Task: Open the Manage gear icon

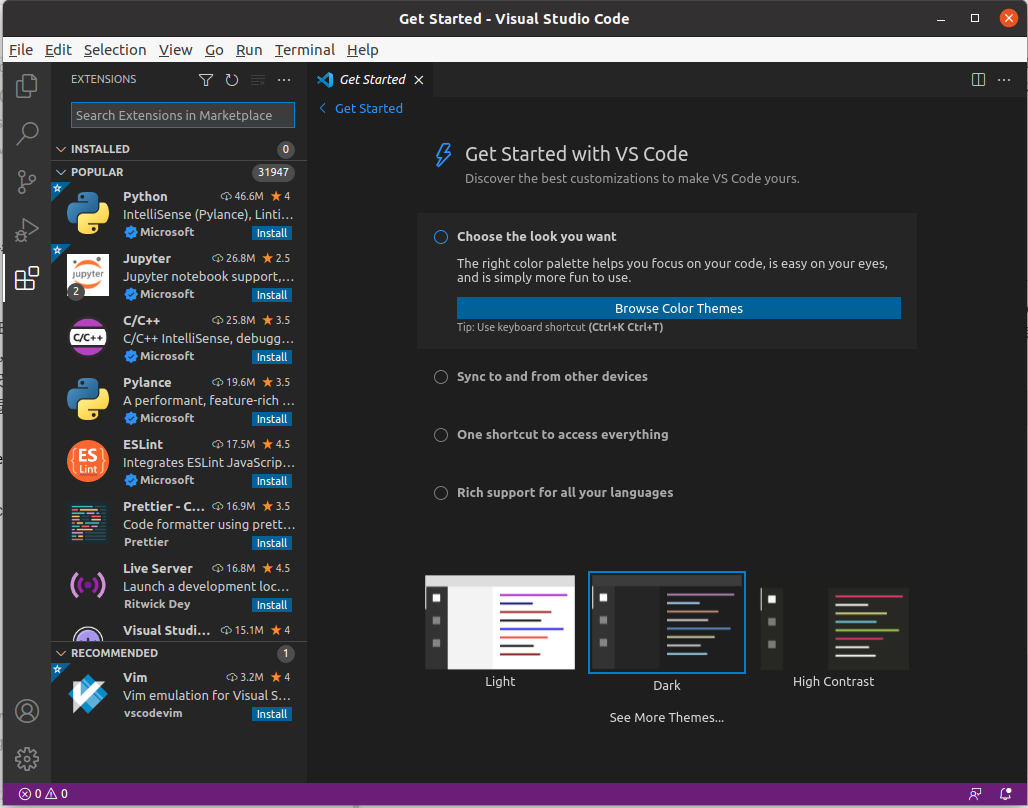Action: tap(27, 758)
